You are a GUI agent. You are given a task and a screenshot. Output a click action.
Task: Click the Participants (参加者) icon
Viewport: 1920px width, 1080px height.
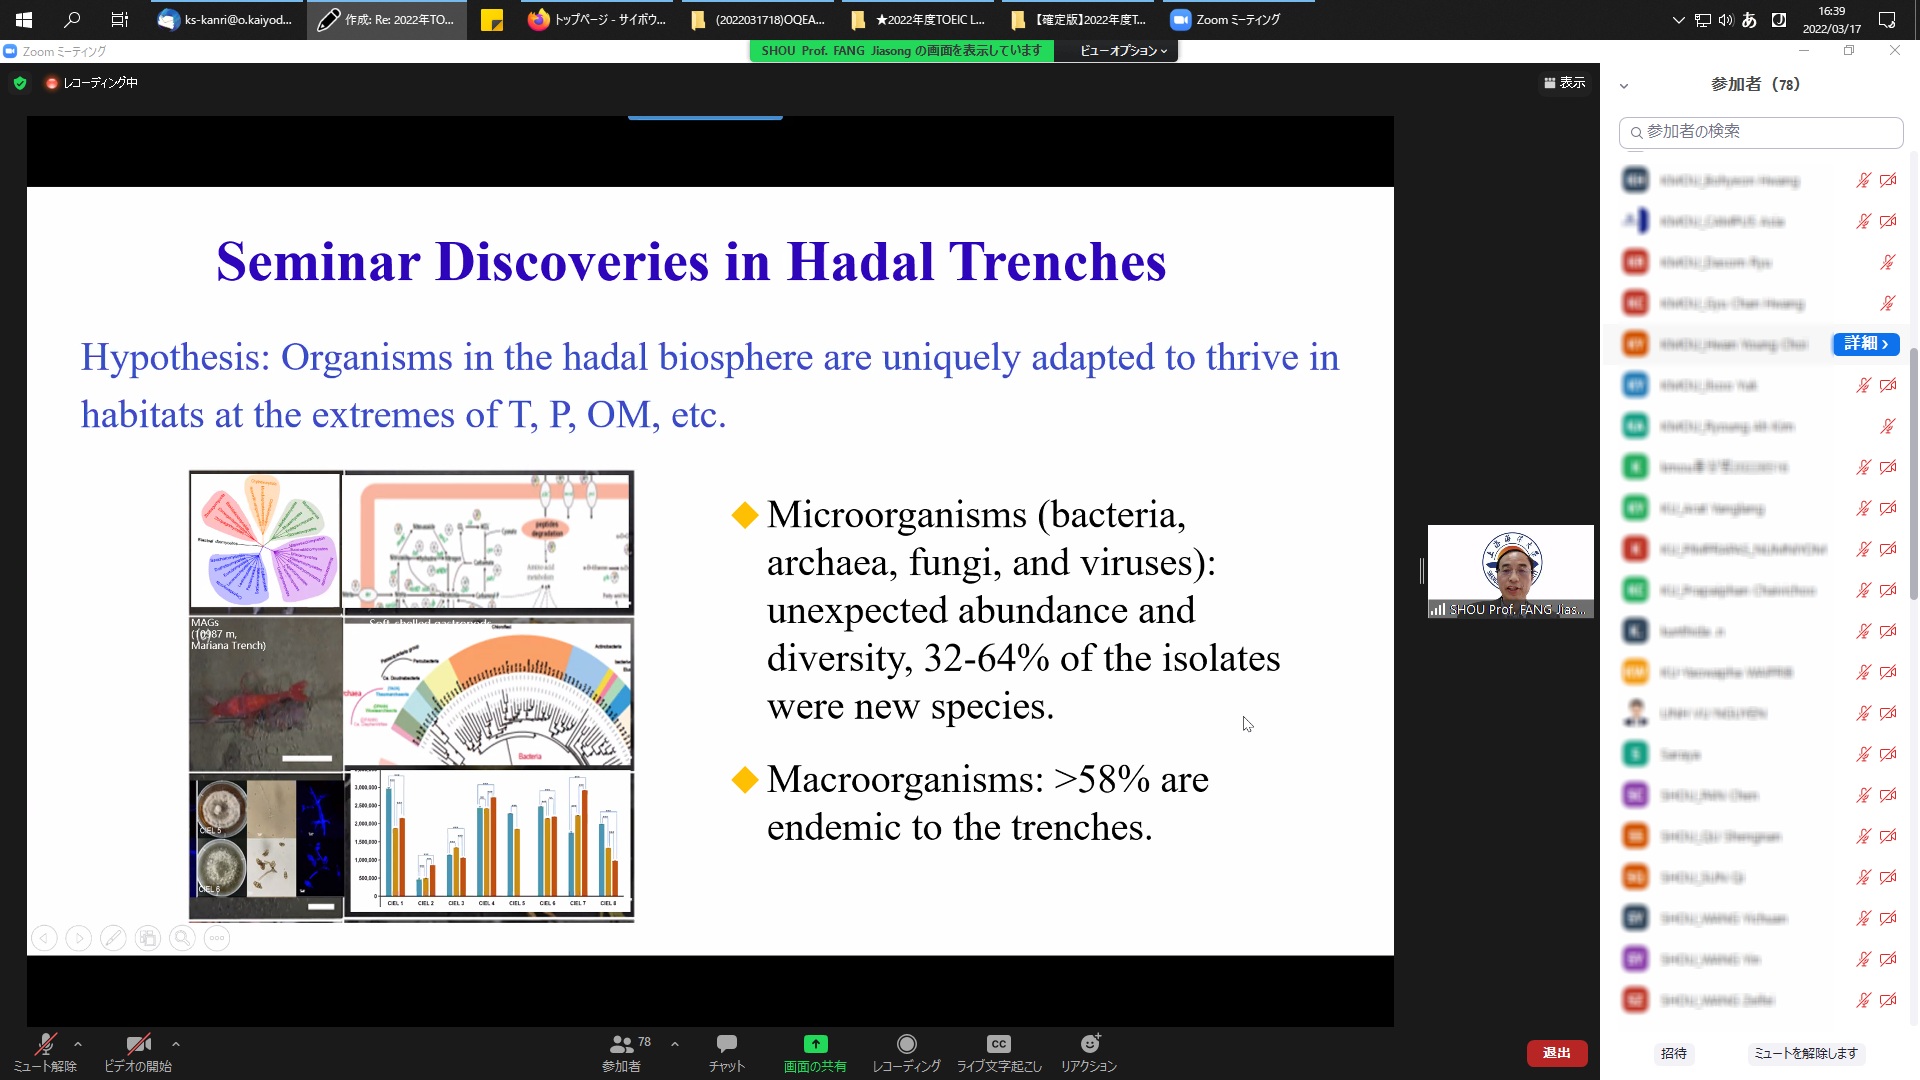click(621, 1044)
